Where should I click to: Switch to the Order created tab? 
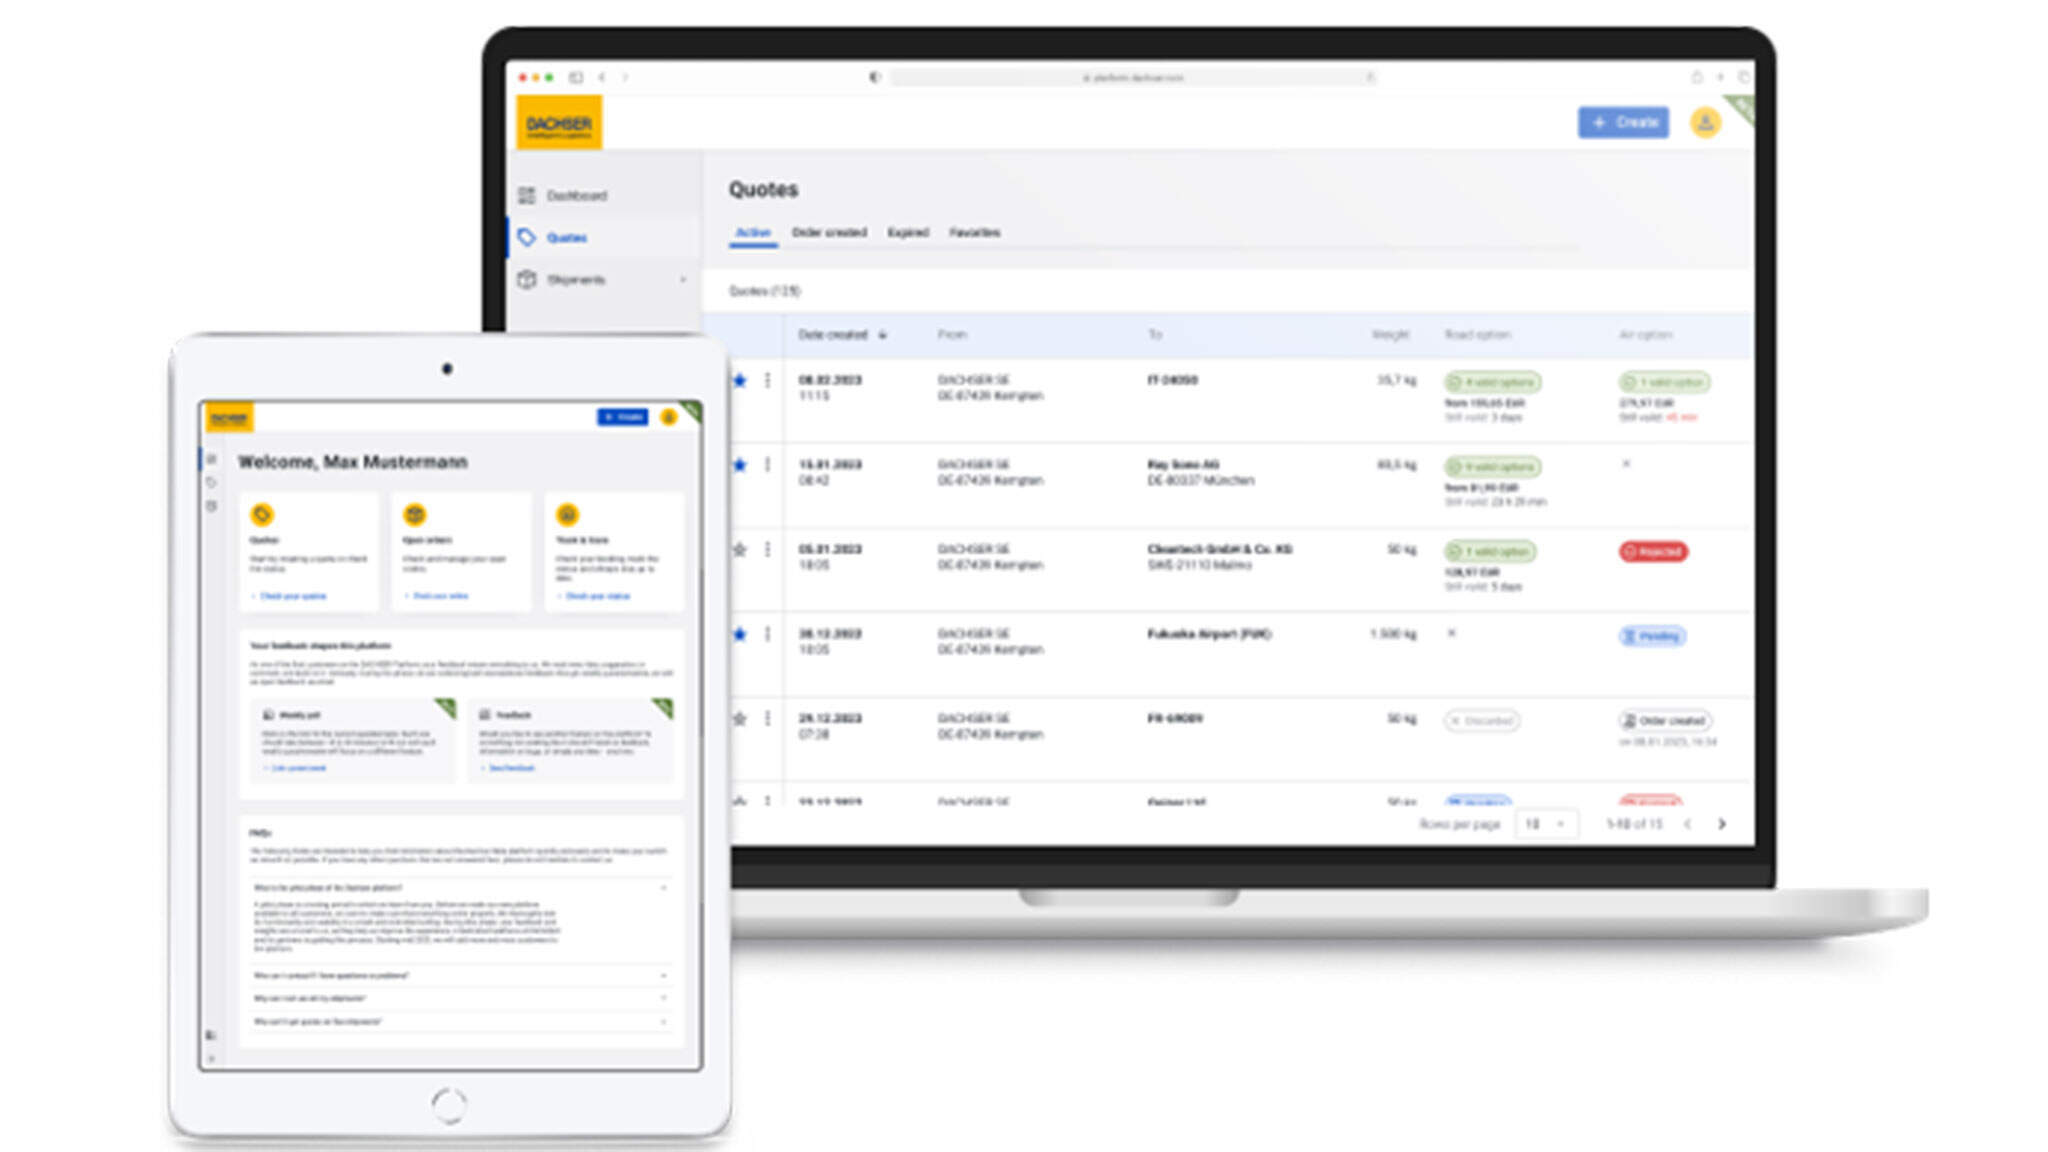click(x=829, y=232)
